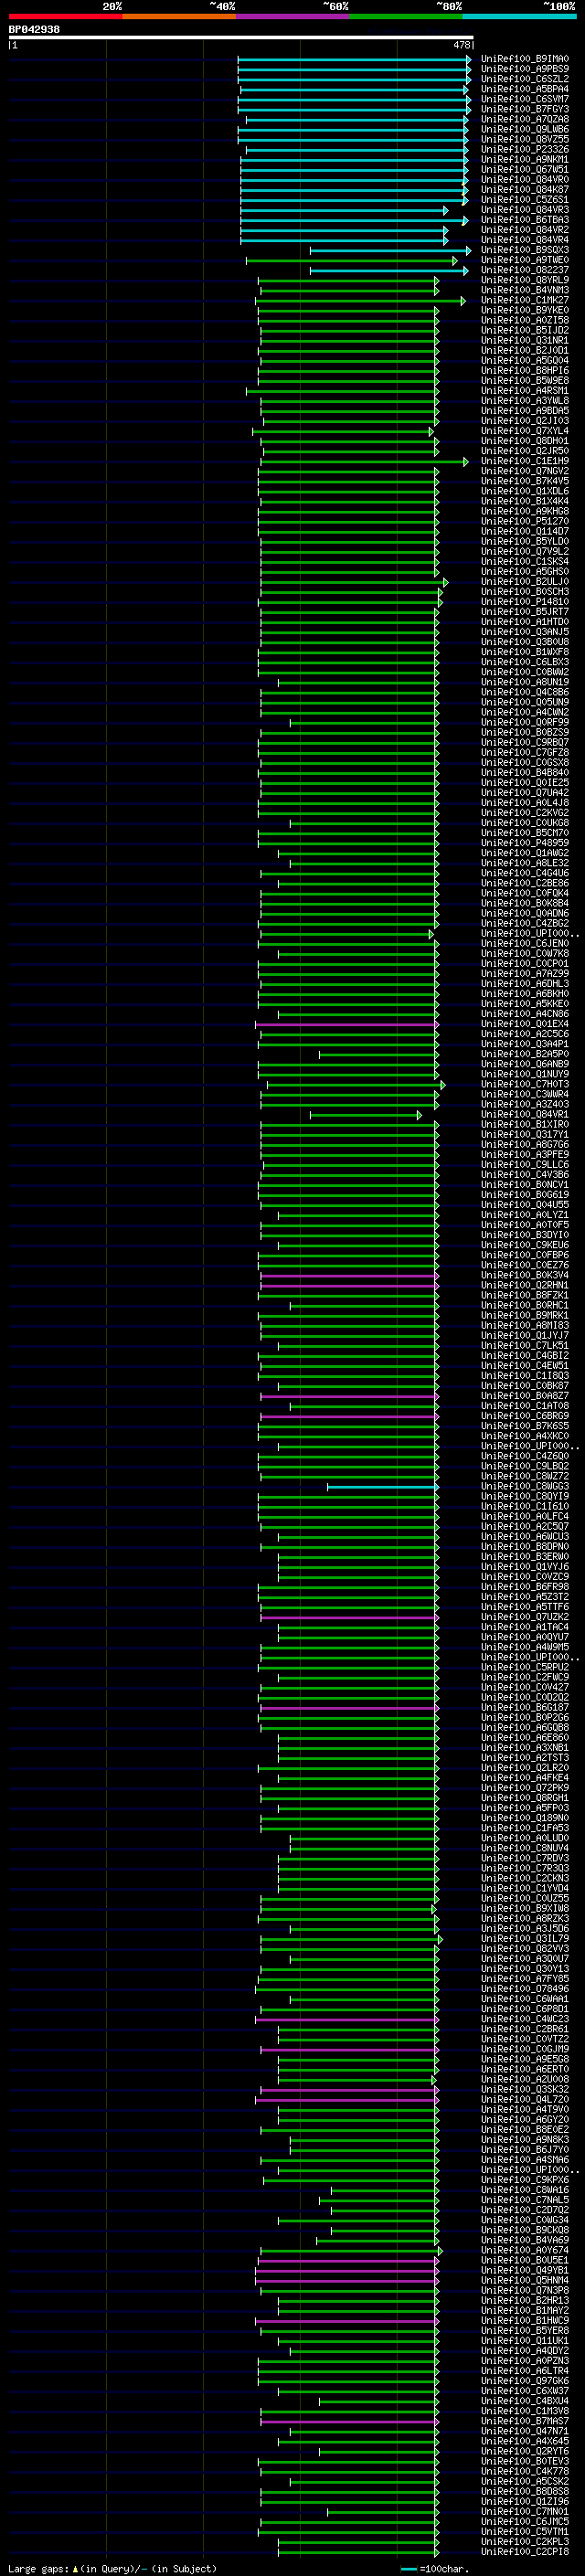Select the UniRef100_B9YKE0 label
This screenshot has height=2576, width=585.
(x=524, y=310)
